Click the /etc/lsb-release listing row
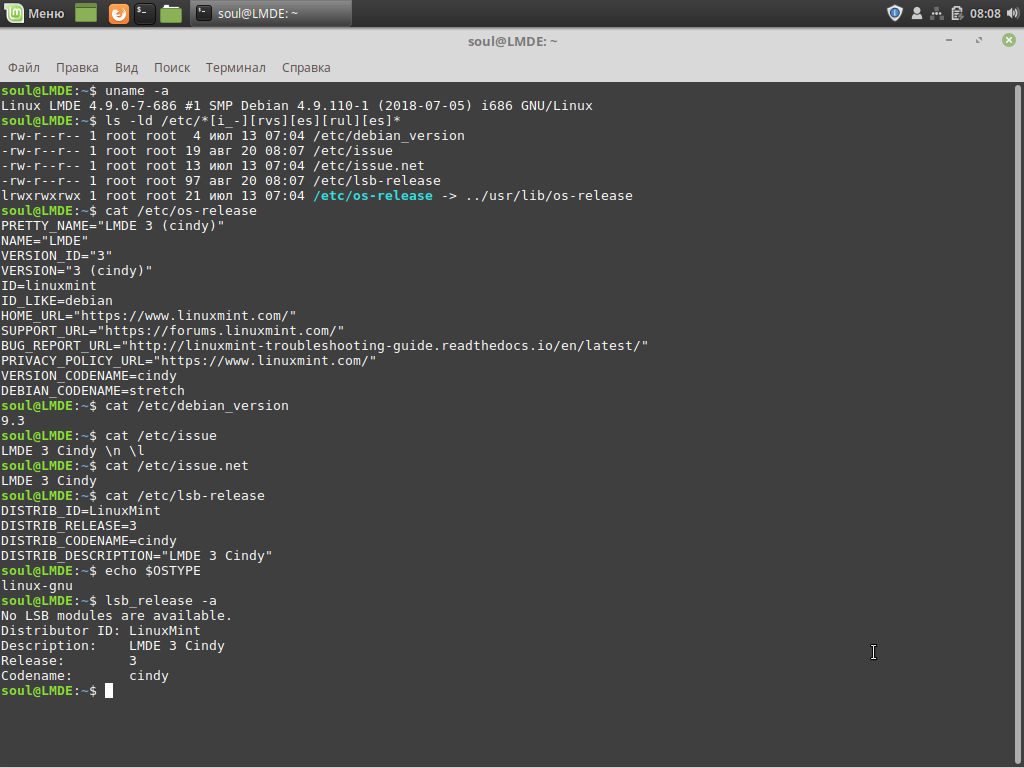1024x768 pixels. [x=221, y=181]
